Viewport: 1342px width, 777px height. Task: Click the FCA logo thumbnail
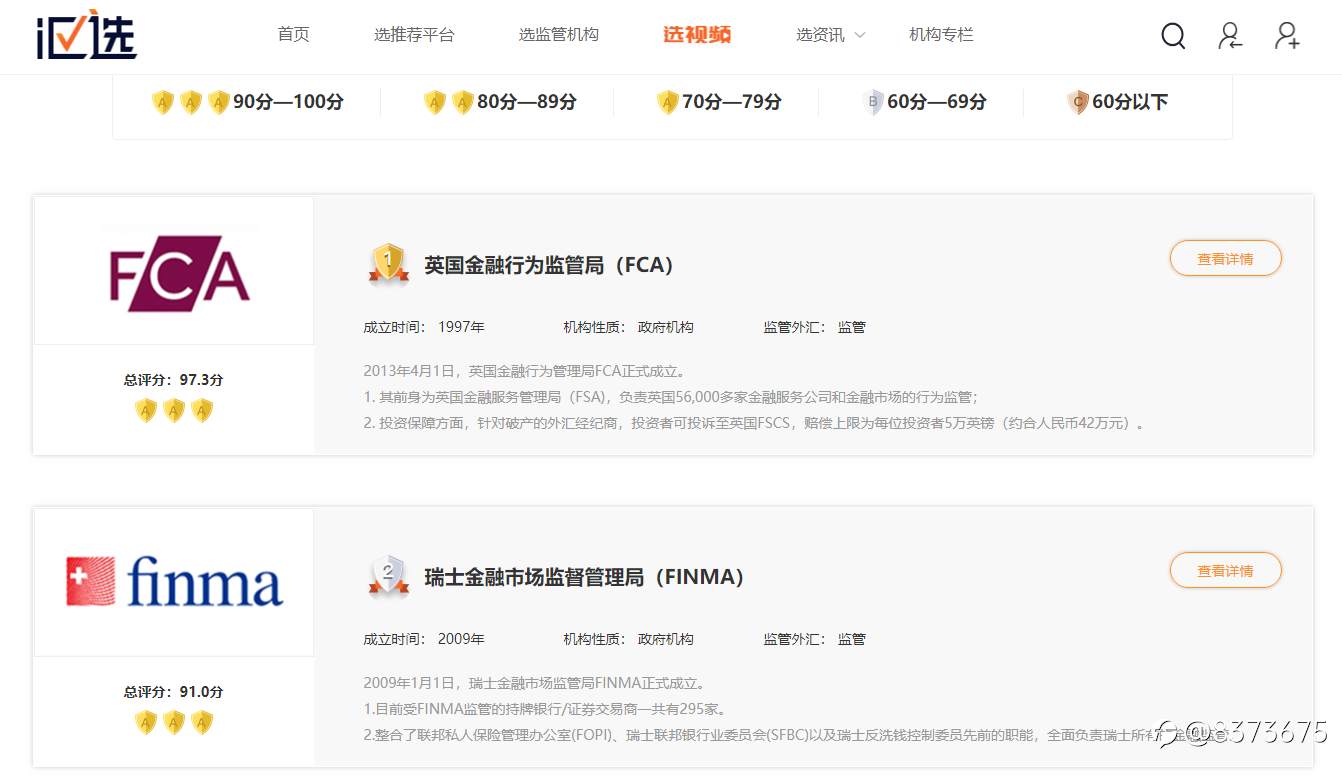174,271
